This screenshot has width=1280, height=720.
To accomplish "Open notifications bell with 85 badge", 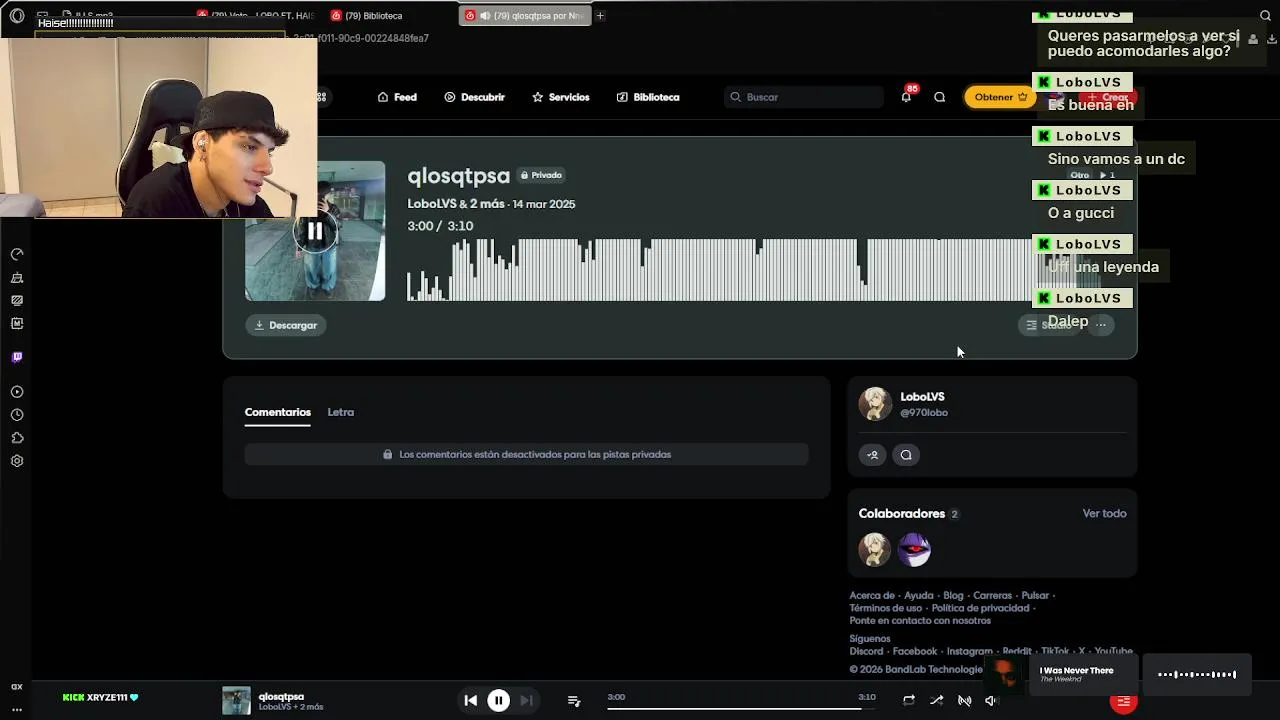I will pos(906,96).
